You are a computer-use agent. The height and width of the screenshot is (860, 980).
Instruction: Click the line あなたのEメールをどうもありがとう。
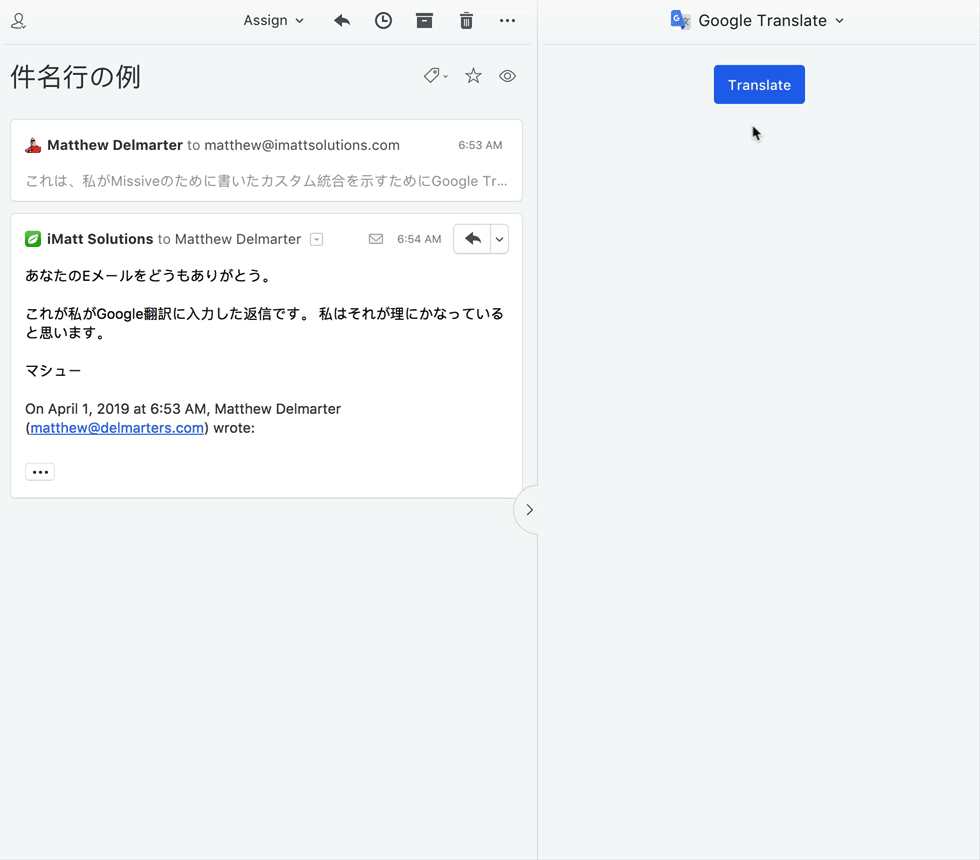pos(149,276)
